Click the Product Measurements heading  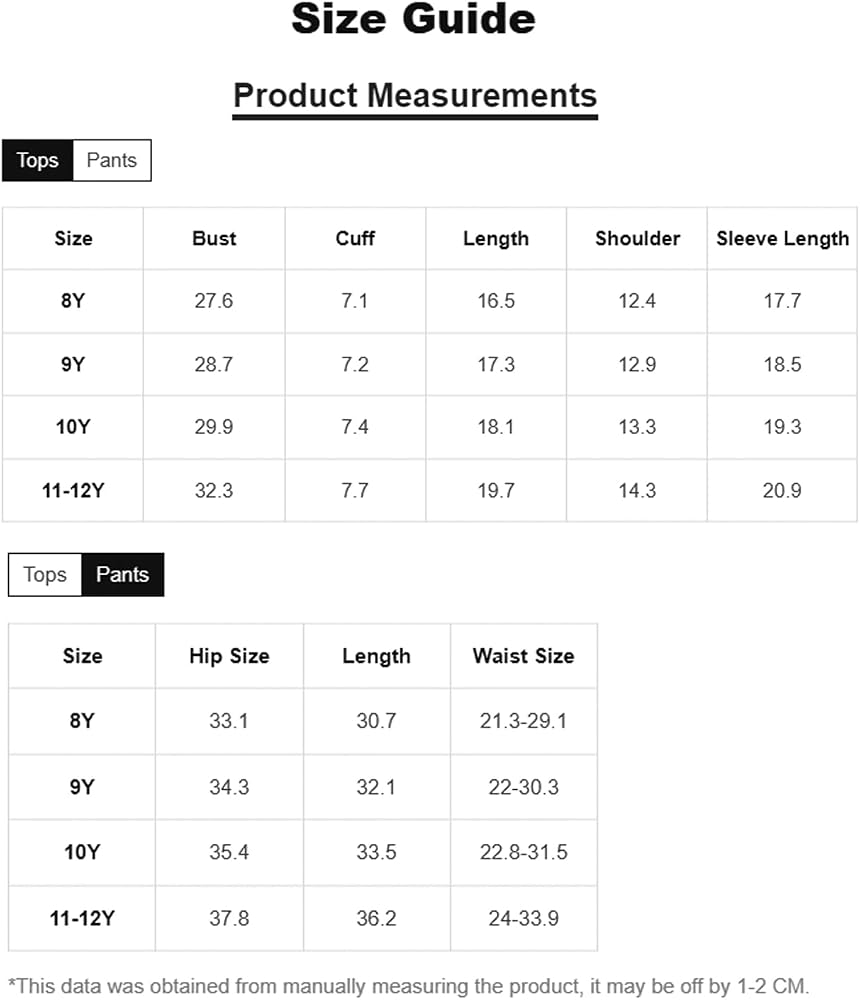[x=415, y=96]
